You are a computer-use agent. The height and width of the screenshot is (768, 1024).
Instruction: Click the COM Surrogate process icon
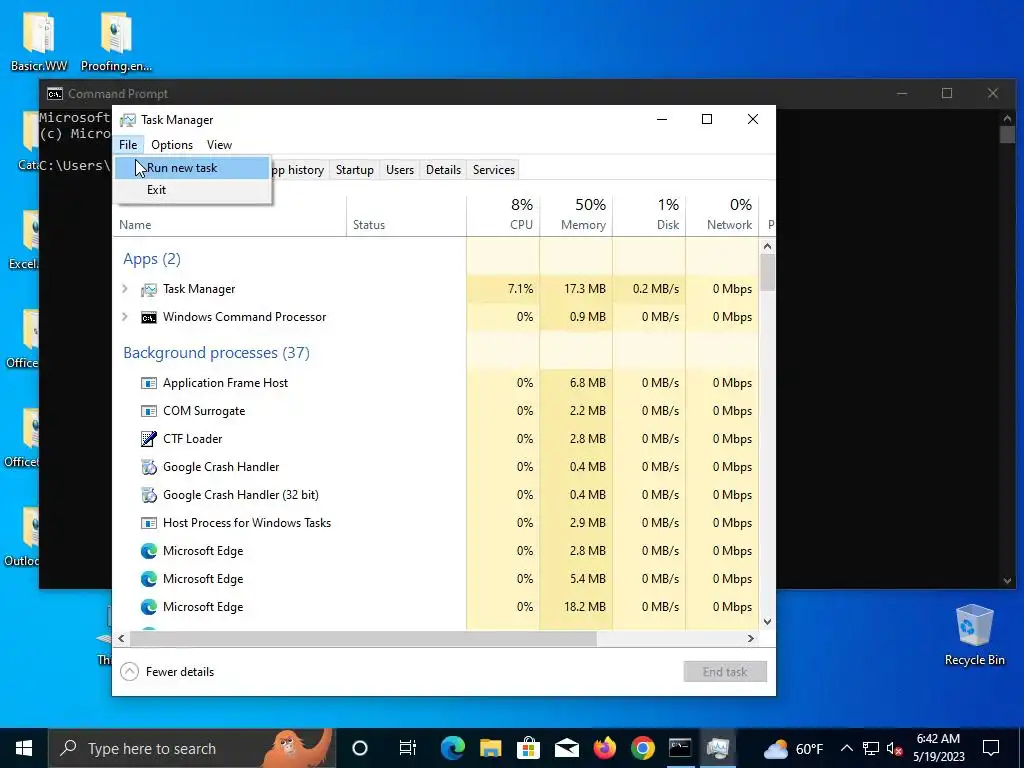(x=149, y=411)
